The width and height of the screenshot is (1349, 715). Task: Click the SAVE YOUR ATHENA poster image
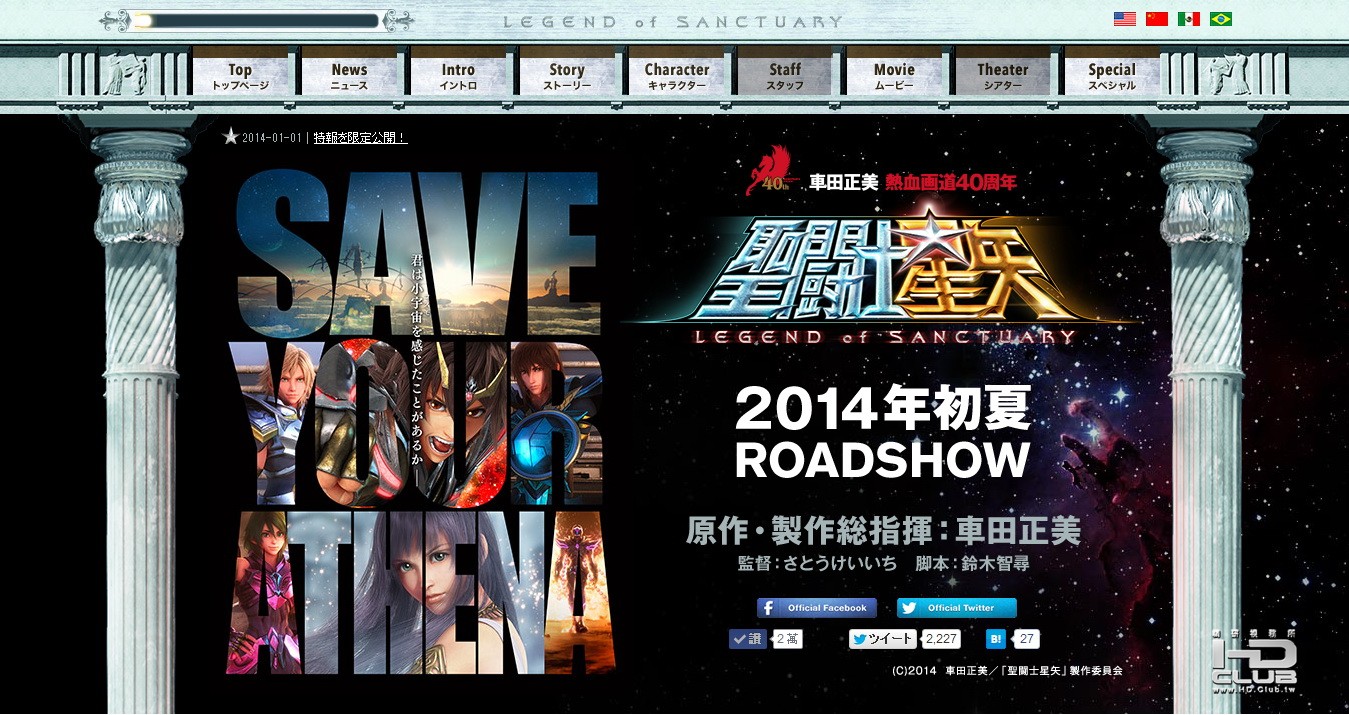(x=419, y=421)
